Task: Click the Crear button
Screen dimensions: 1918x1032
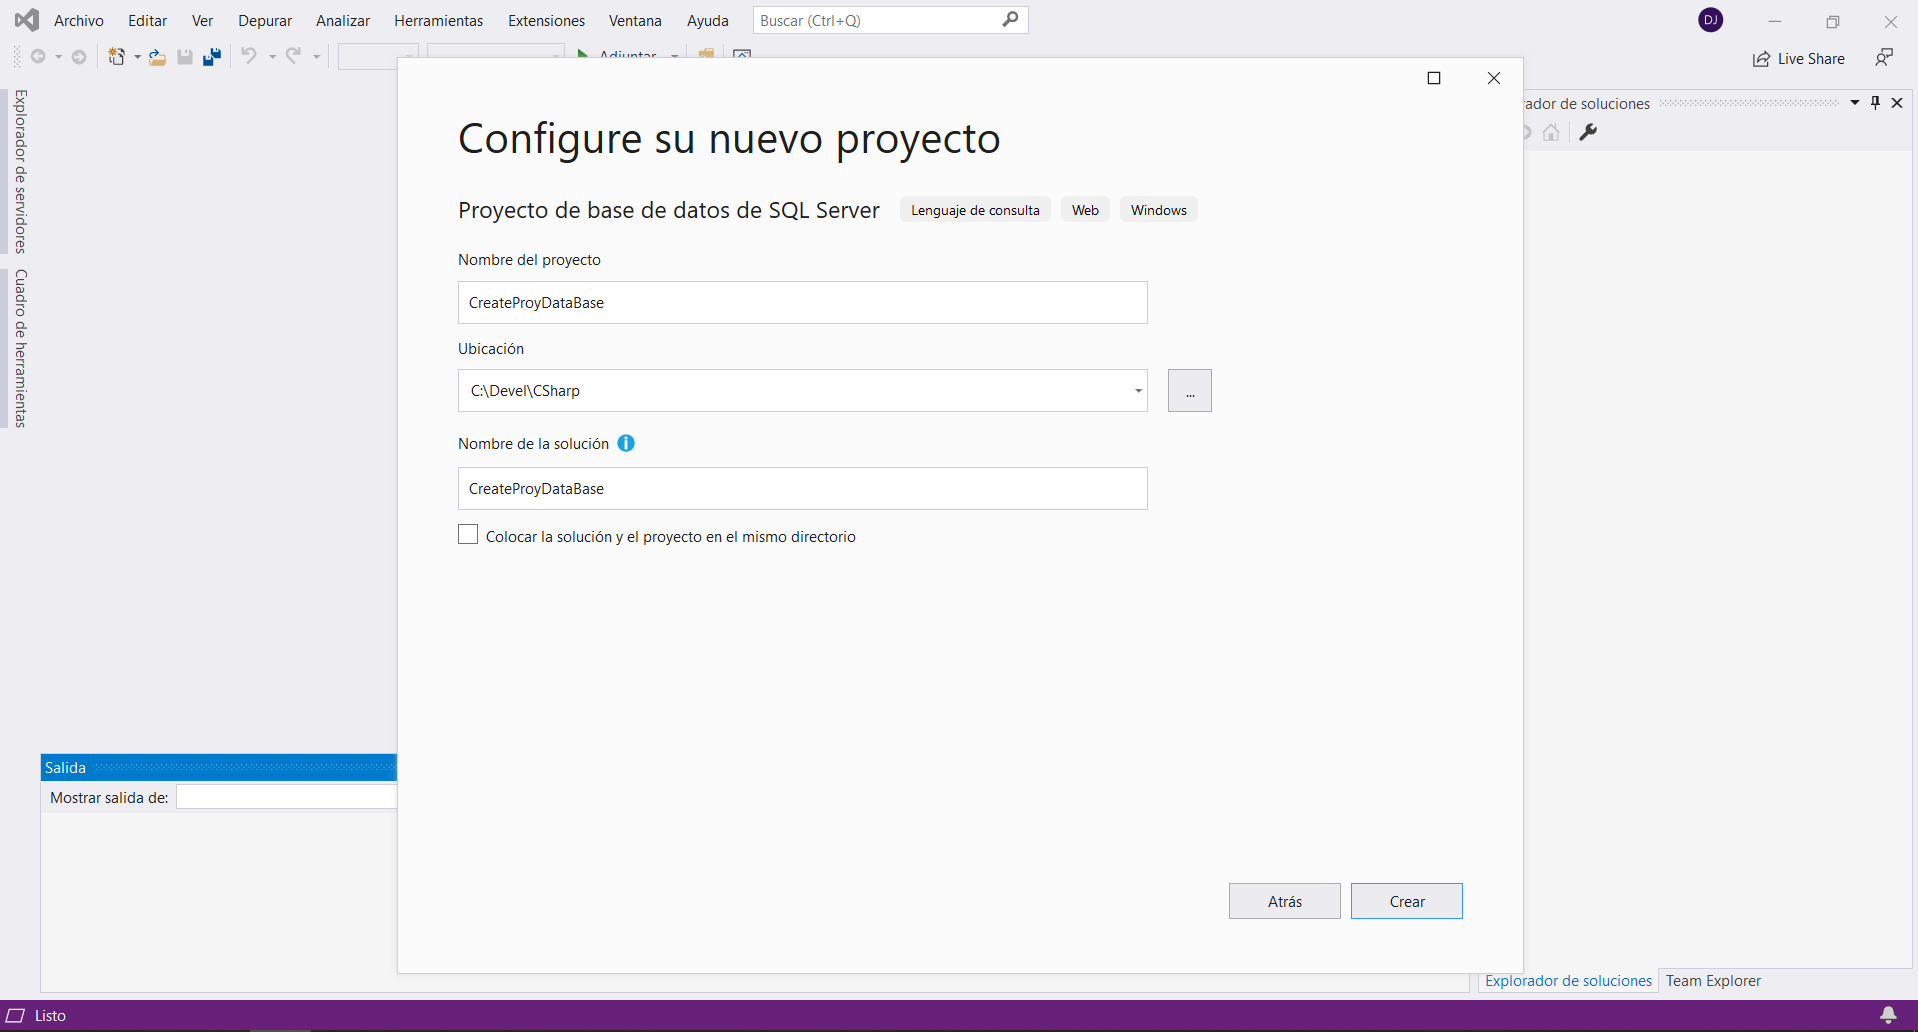Action: click(1406, 901)
